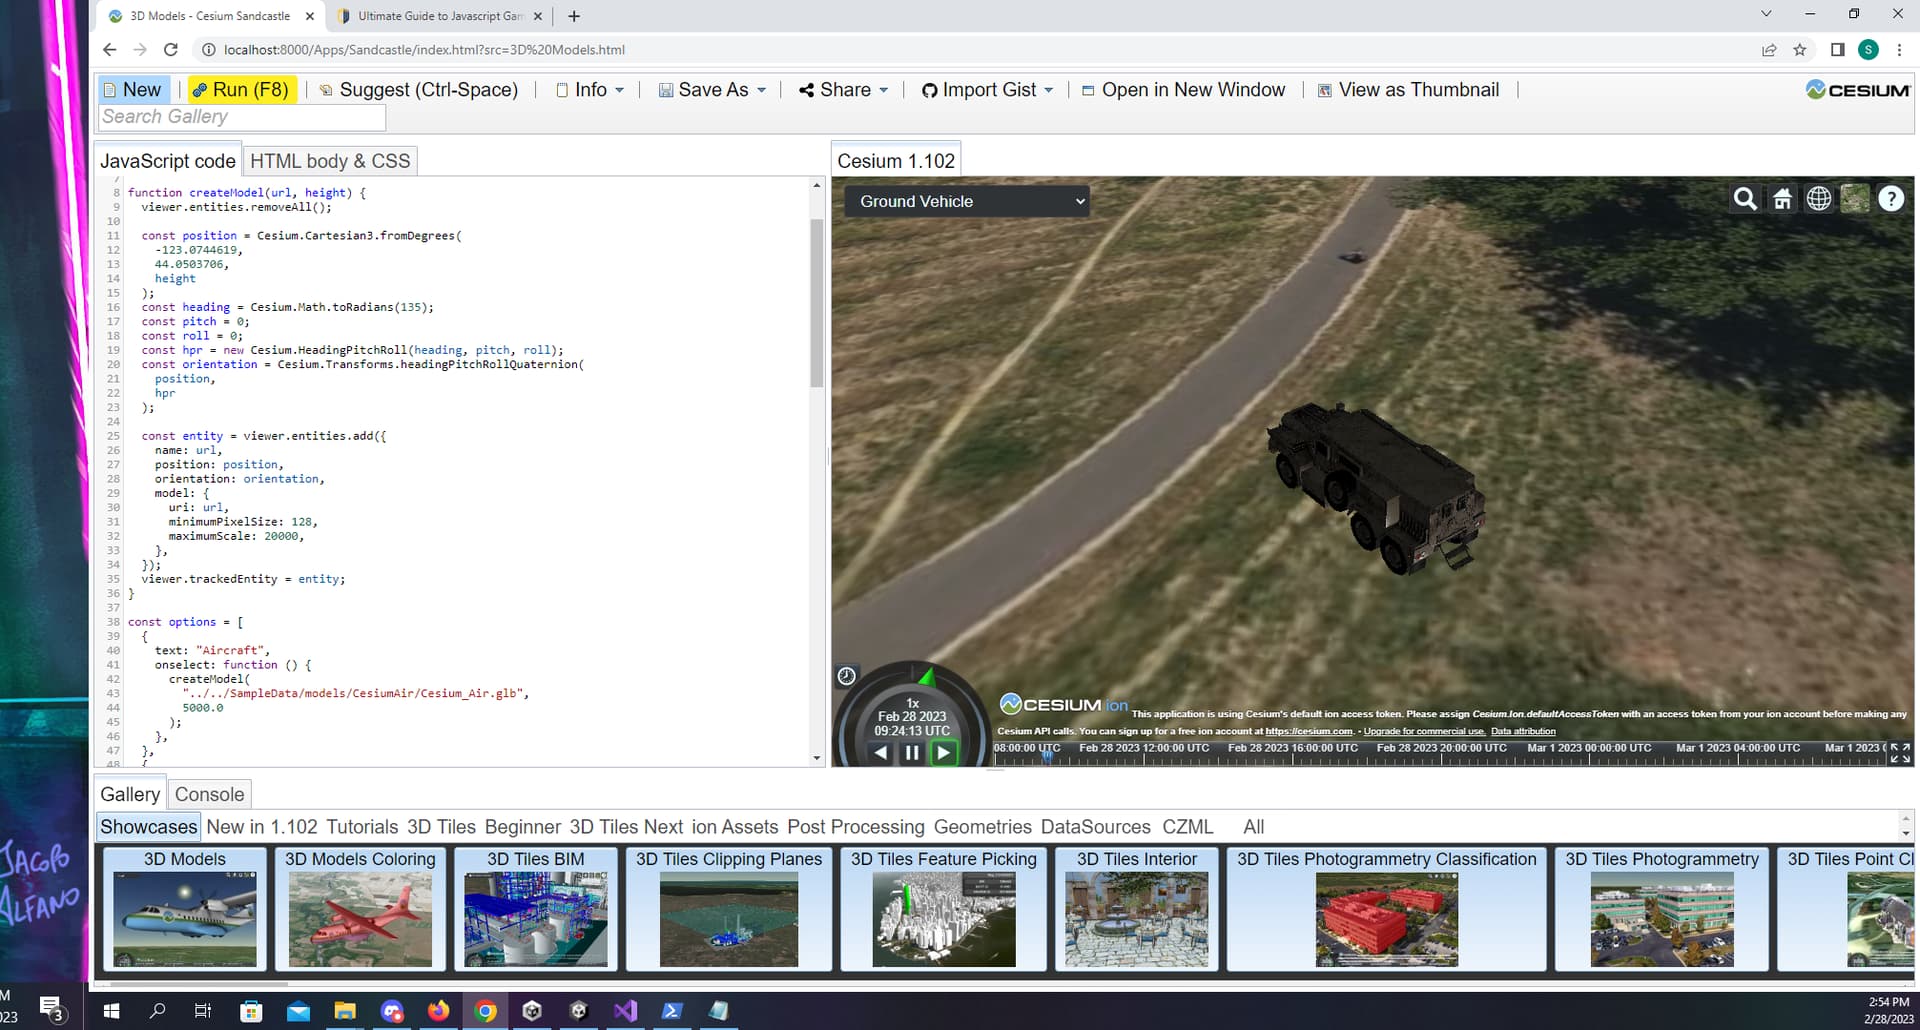The image size is (1920, 1030).
Task: Click Open in New Window
Action: point(1184,90)
